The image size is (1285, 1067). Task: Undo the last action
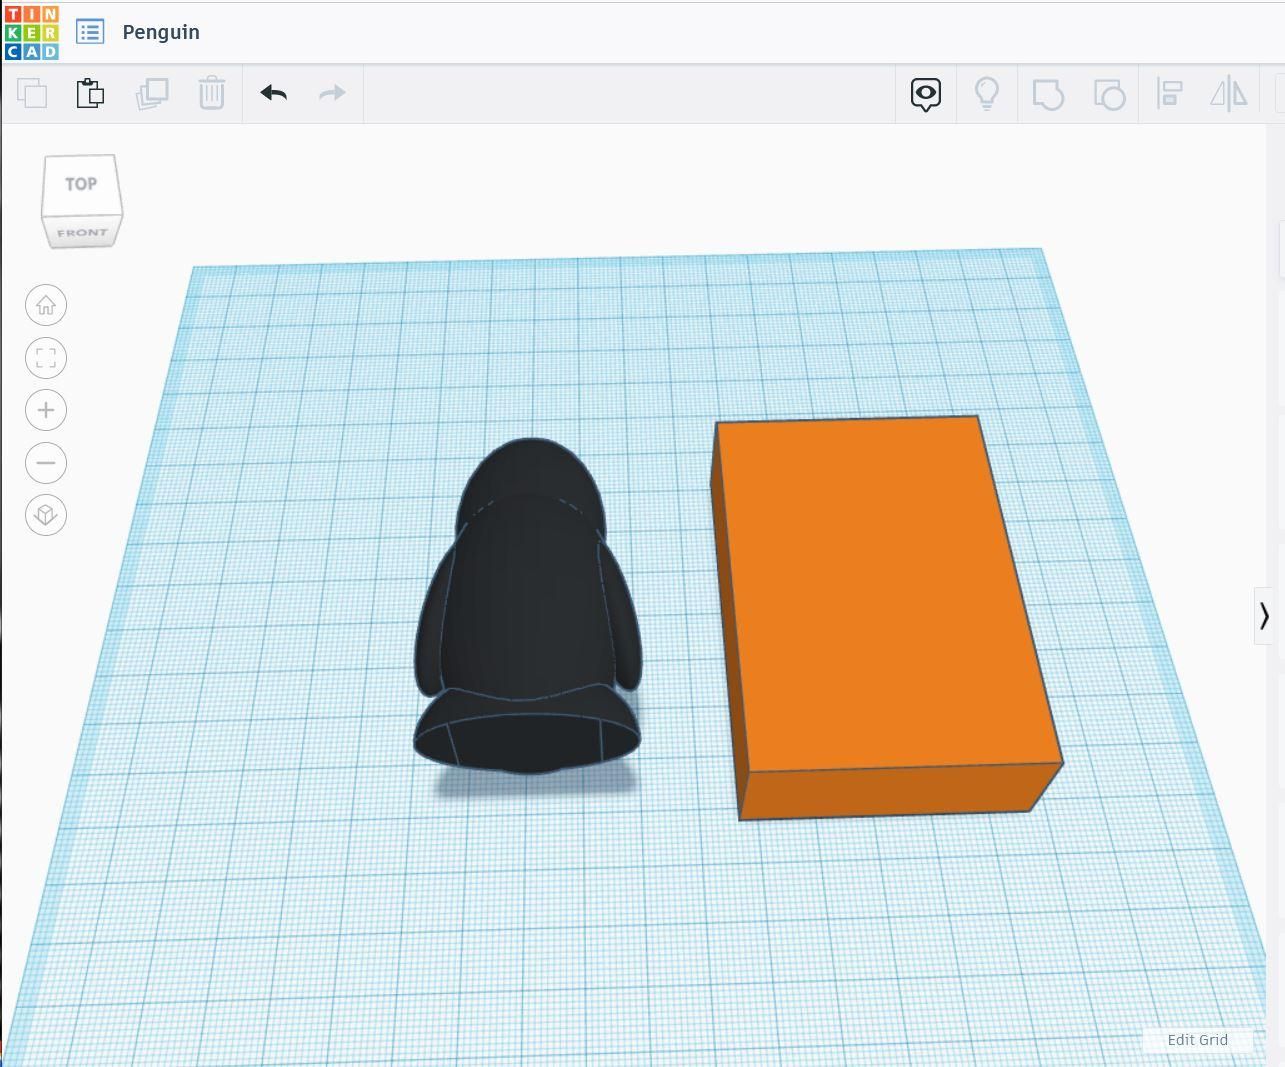click(x=273, y=93)
